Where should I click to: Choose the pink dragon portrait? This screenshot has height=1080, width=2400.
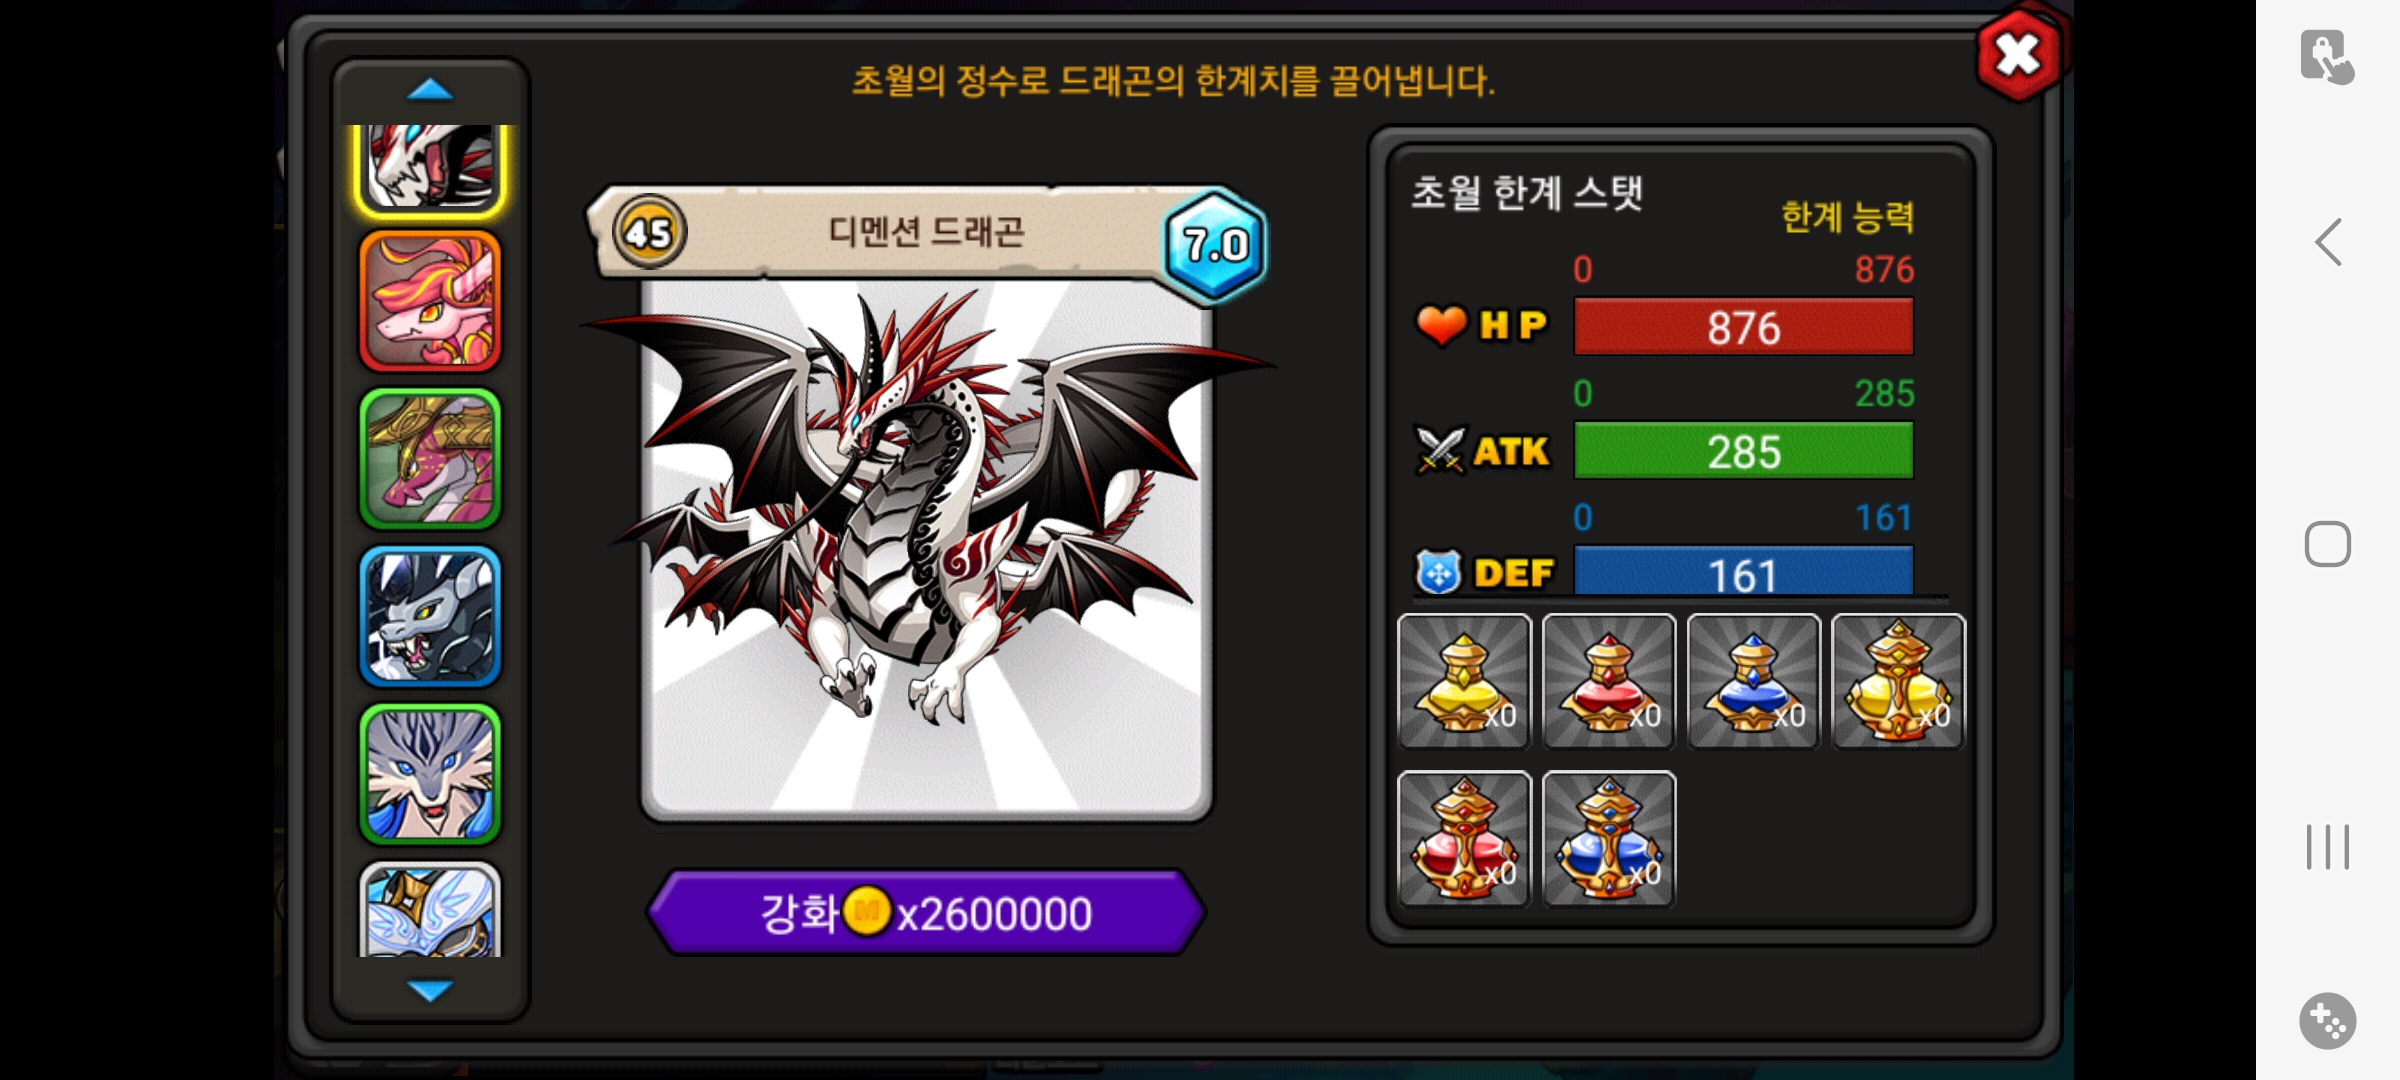point(430,301)
